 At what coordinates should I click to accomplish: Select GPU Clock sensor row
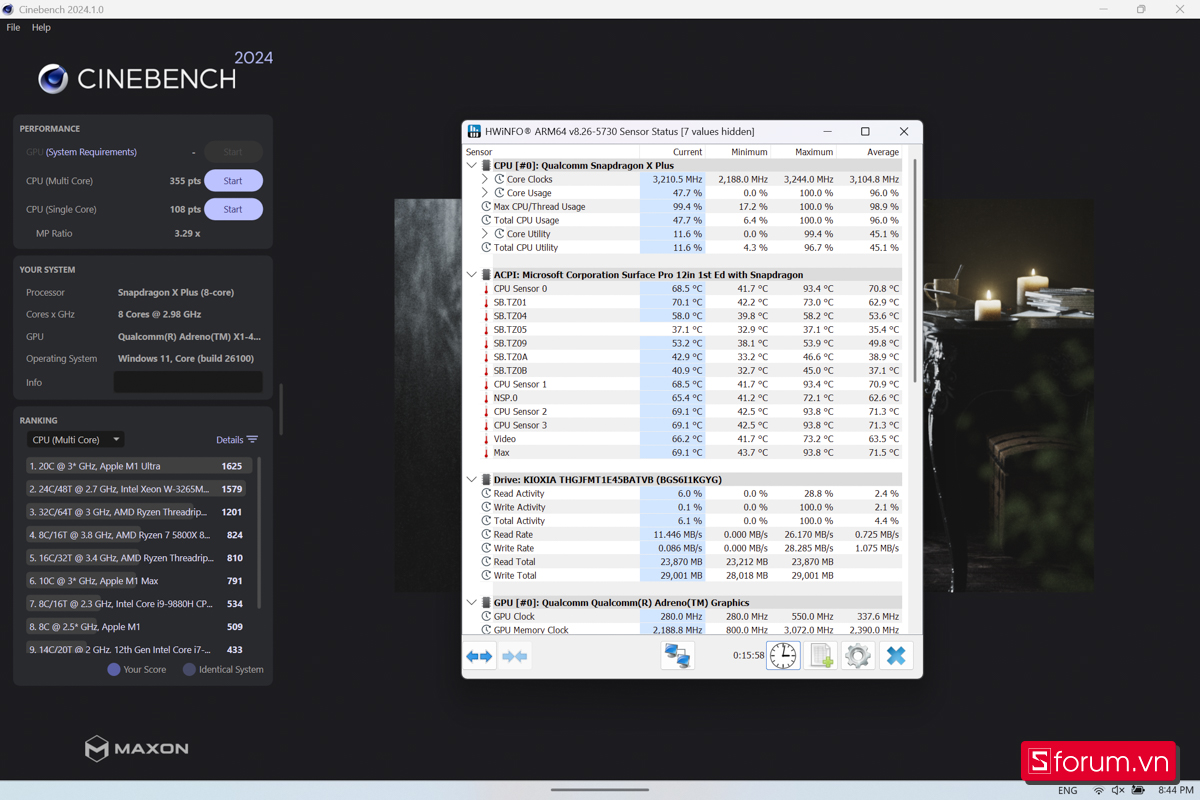[x=684, y=617]
